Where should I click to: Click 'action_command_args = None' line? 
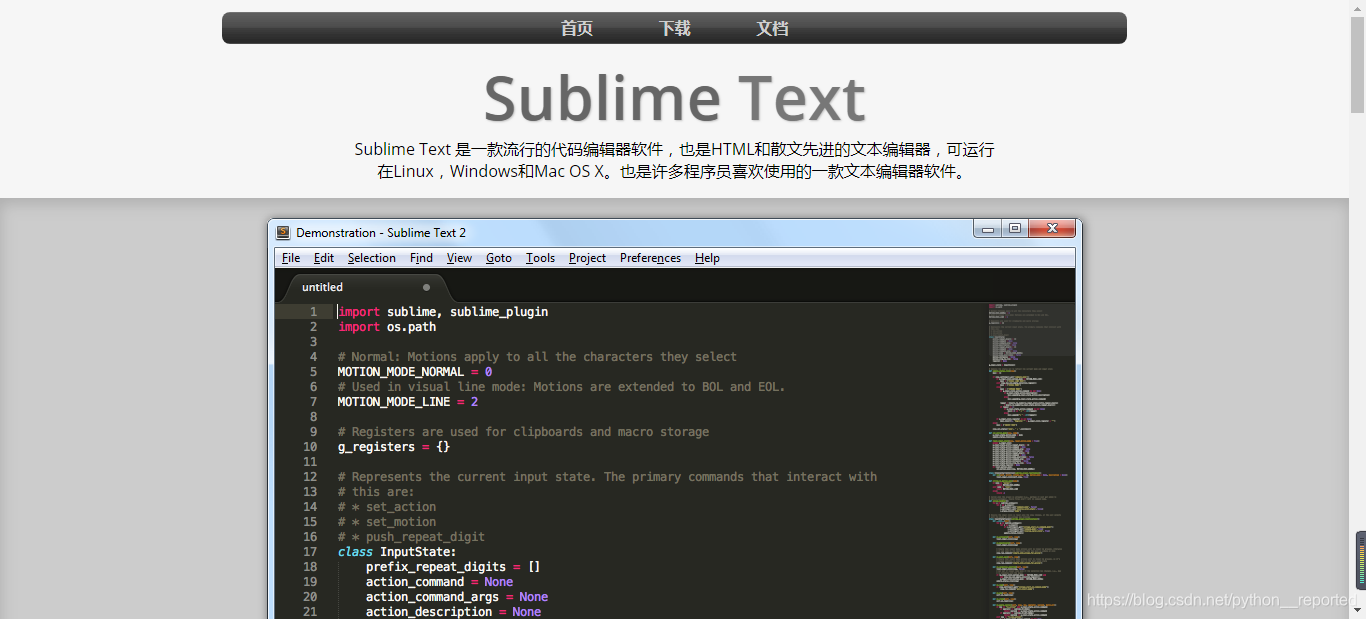pos(457,597)
